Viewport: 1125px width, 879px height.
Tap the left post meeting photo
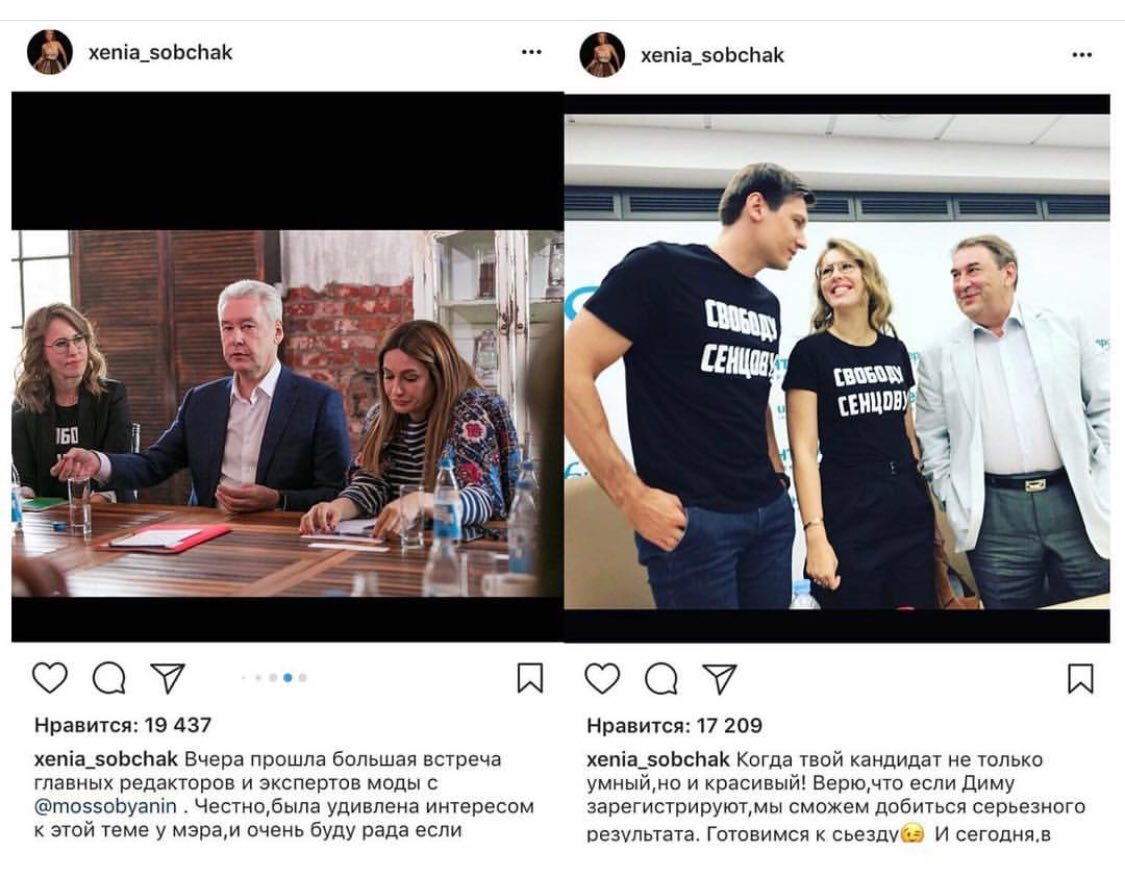pyautogui.click(x=287, y=413)
